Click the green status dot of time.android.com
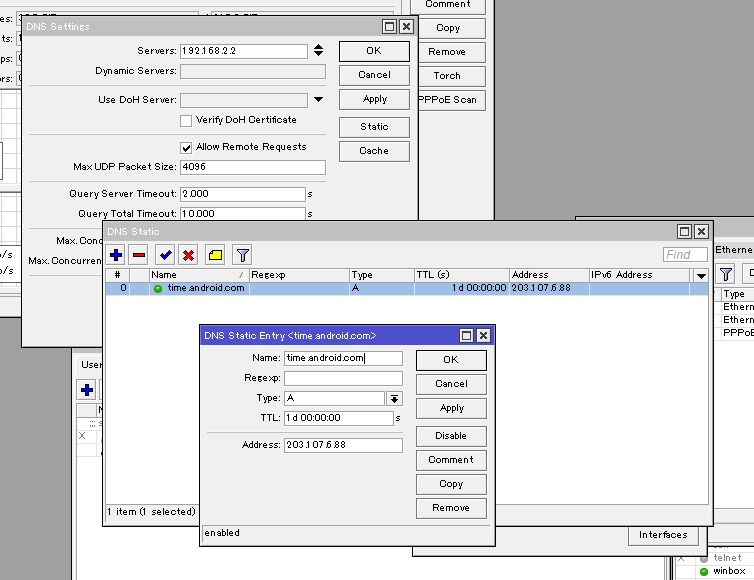Viewport: 754px width, 580px height. coord(157,288)
